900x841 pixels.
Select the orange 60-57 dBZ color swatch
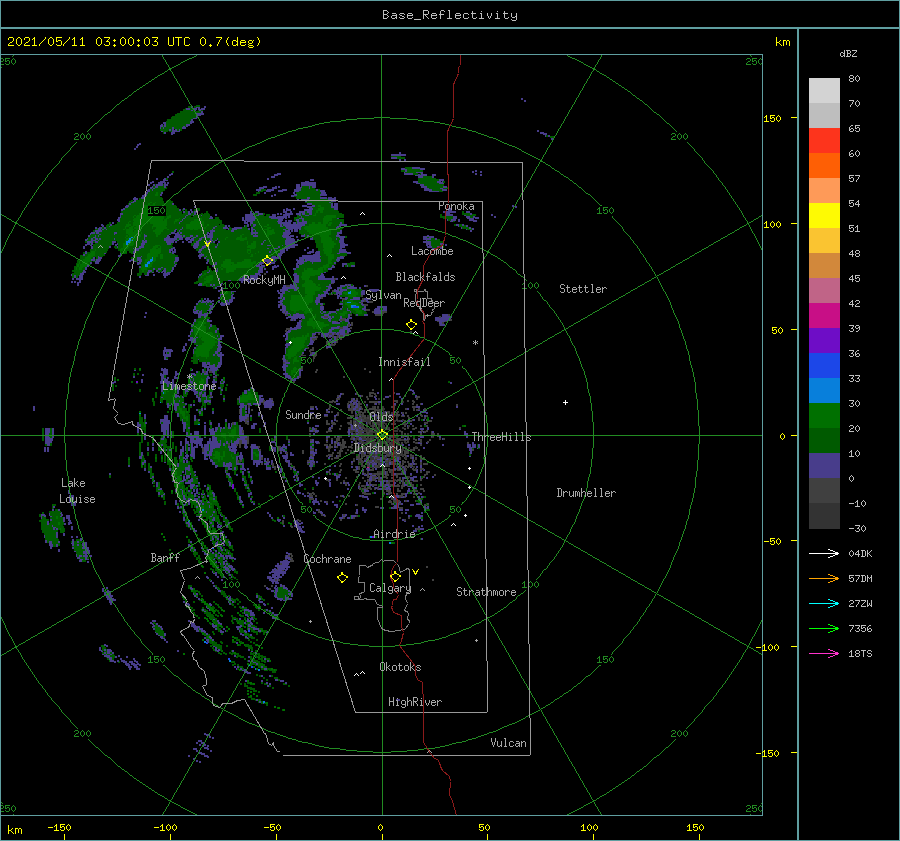(824, 165)
